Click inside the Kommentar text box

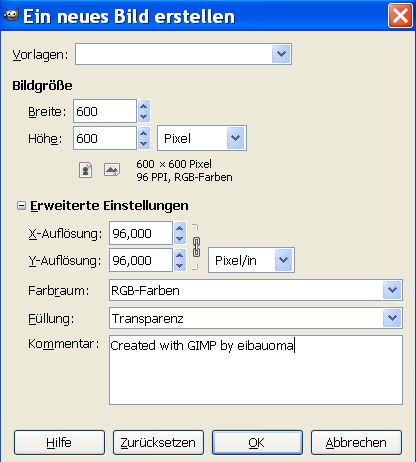click(x=256, y=370)
